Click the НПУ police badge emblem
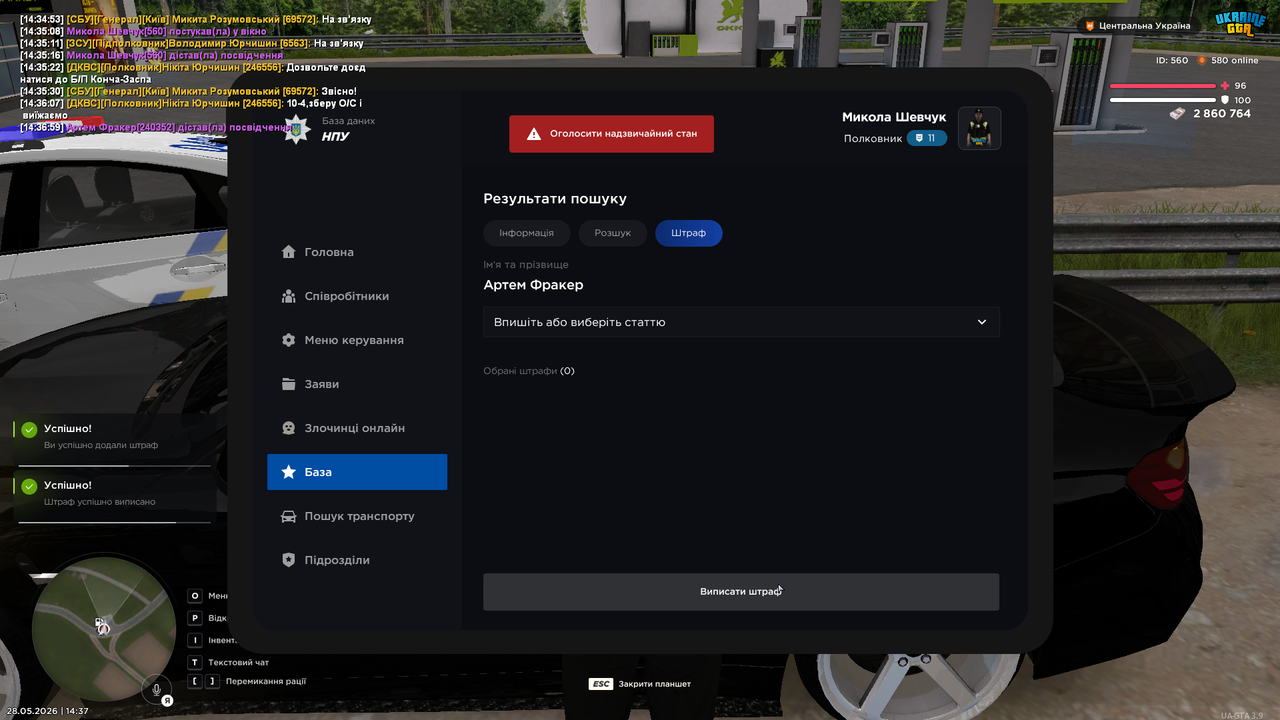This screenshot has height=720, width=1280. (x=297, y=129)
